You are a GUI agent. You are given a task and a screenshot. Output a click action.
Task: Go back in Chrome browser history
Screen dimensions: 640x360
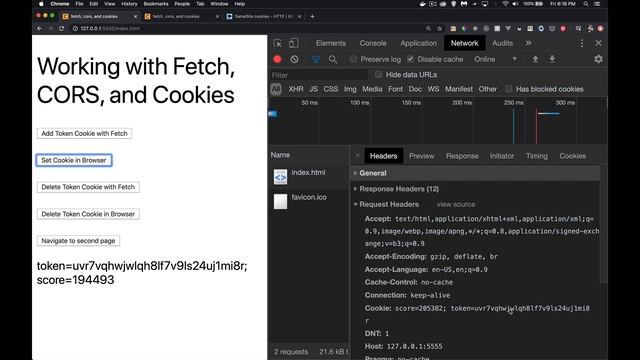point(40,28)
